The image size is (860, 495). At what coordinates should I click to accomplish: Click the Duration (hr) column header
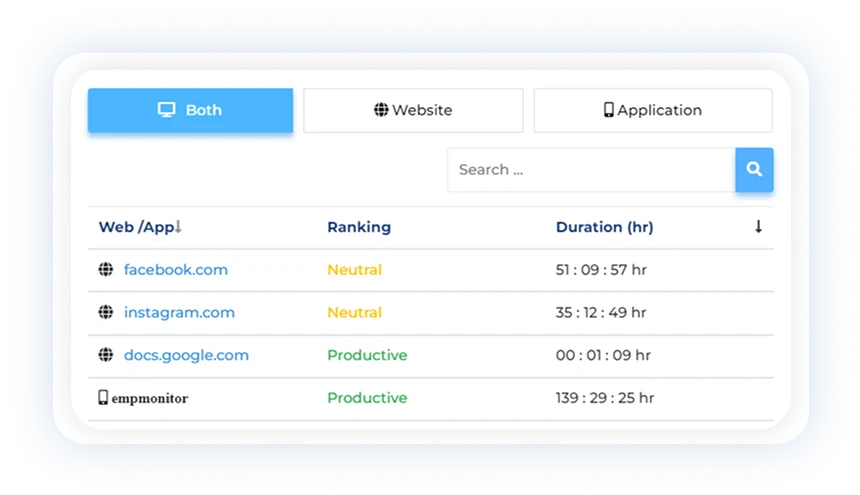coord(604,227)
